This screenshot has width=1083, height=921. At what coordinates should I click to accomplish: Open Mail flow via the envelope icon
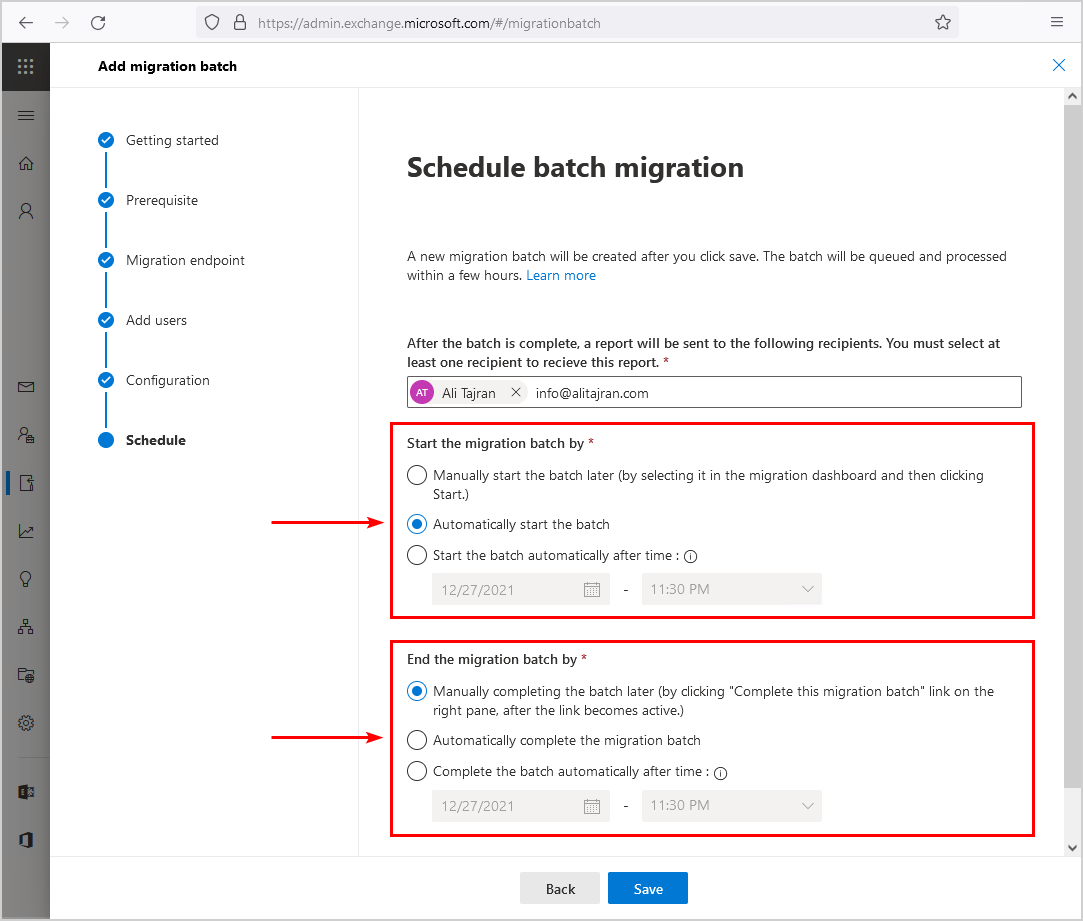click(x=25, y=386)
